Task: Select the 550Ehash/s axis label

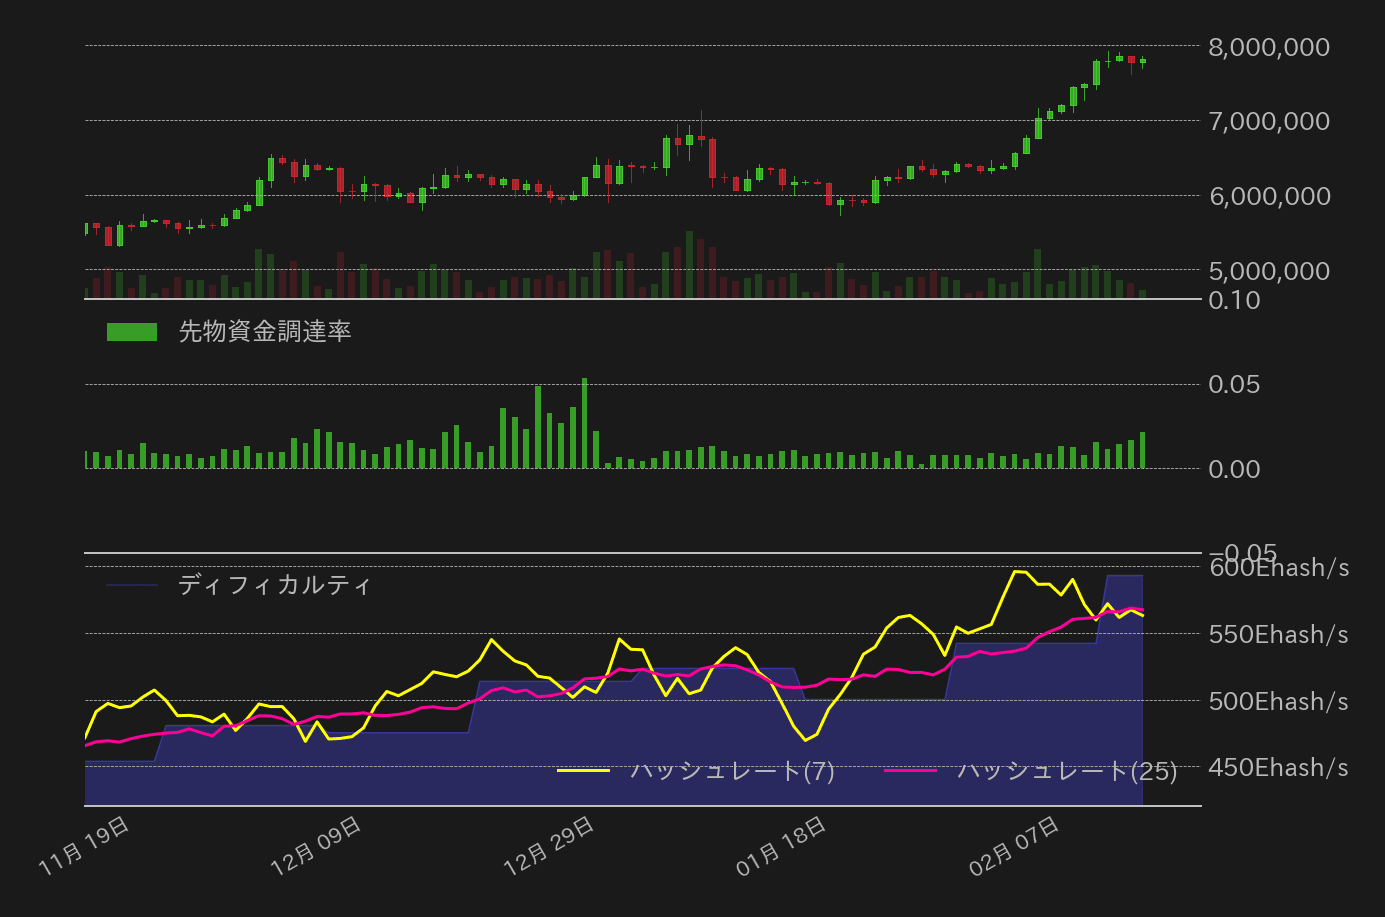Action: (1279, 635)
